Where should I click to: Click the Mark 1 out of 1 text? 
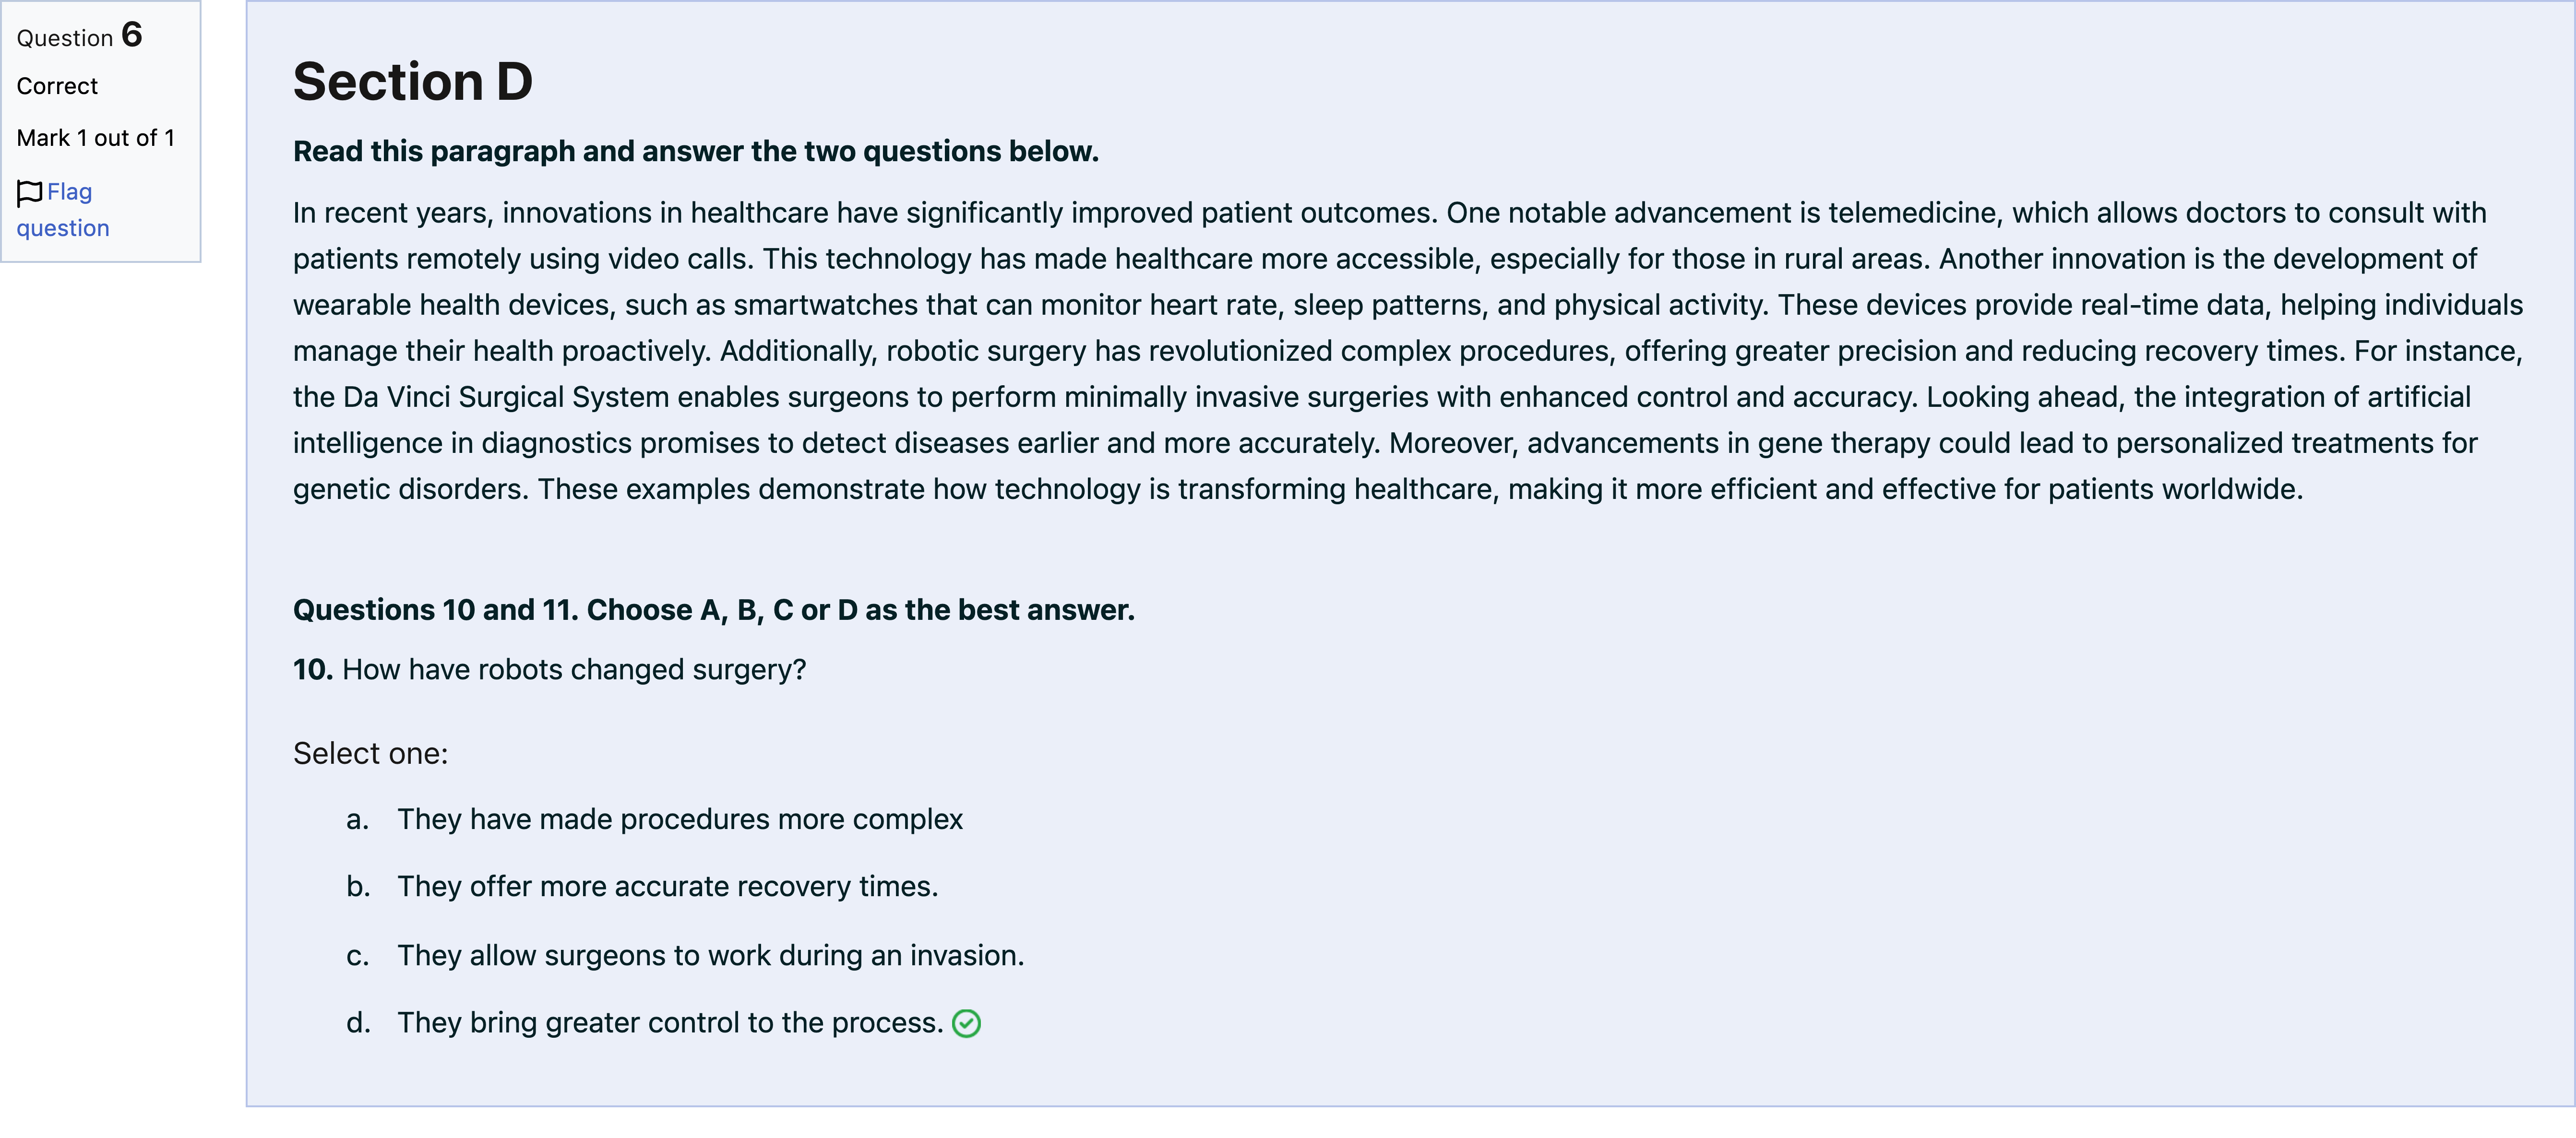[96, 138]
